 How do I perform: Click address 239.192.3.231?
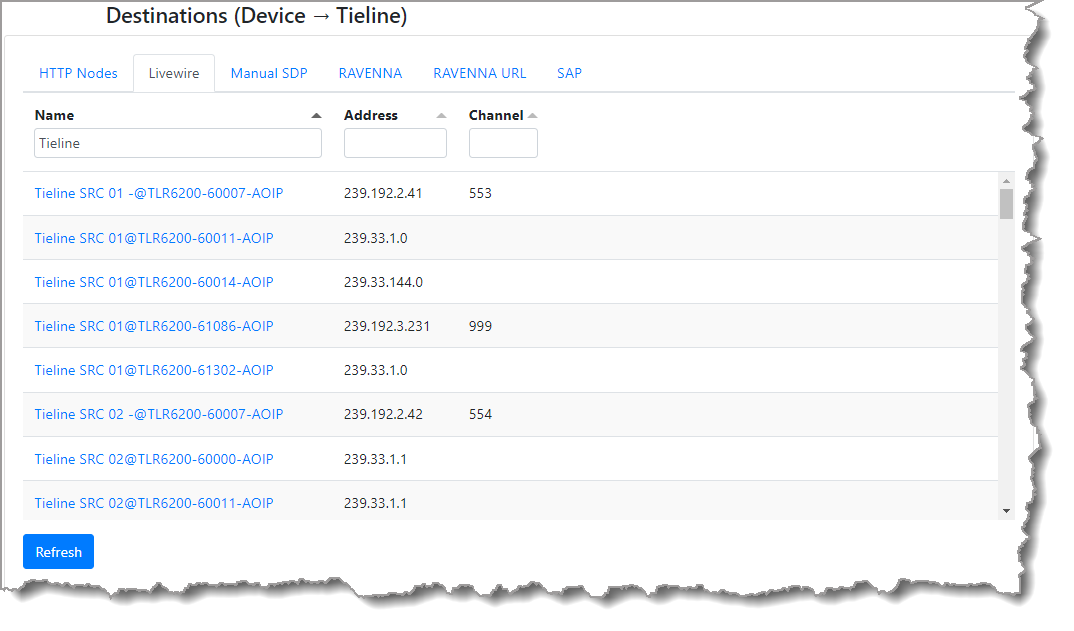[387, 326]
